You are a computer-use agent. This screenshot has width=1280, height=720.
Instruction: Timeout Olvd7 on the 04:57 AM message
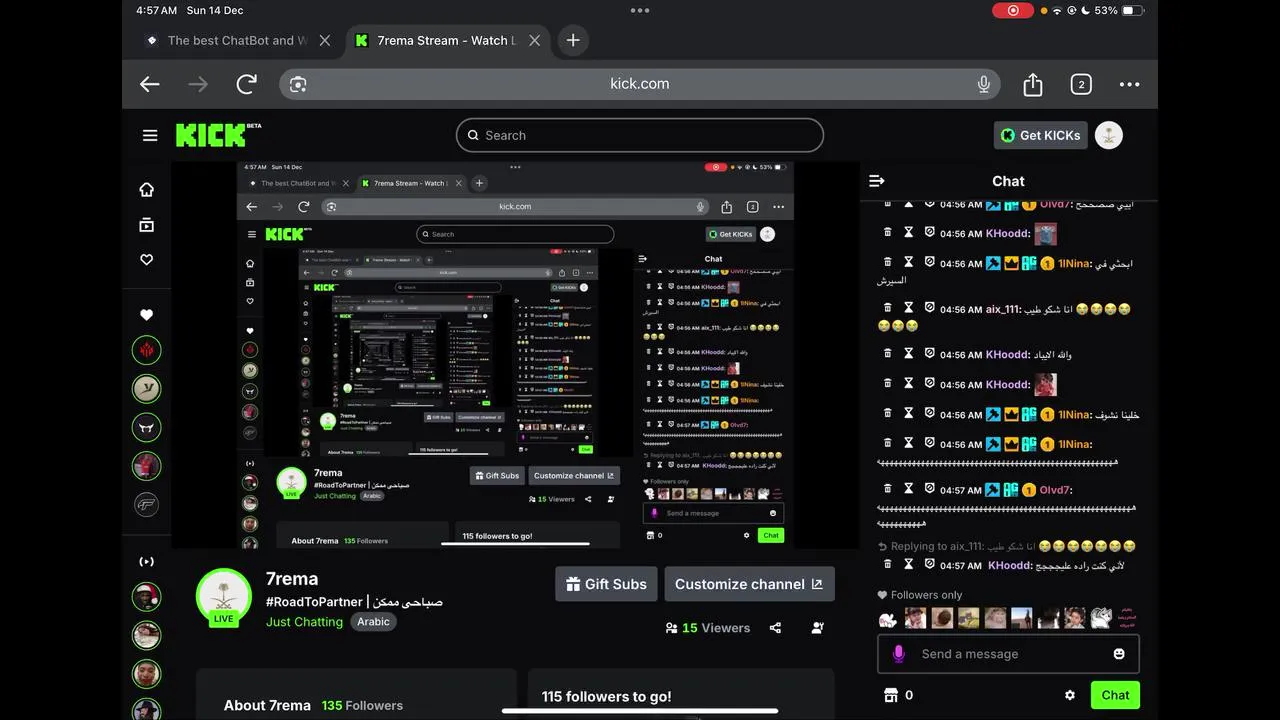click(909, 489)
